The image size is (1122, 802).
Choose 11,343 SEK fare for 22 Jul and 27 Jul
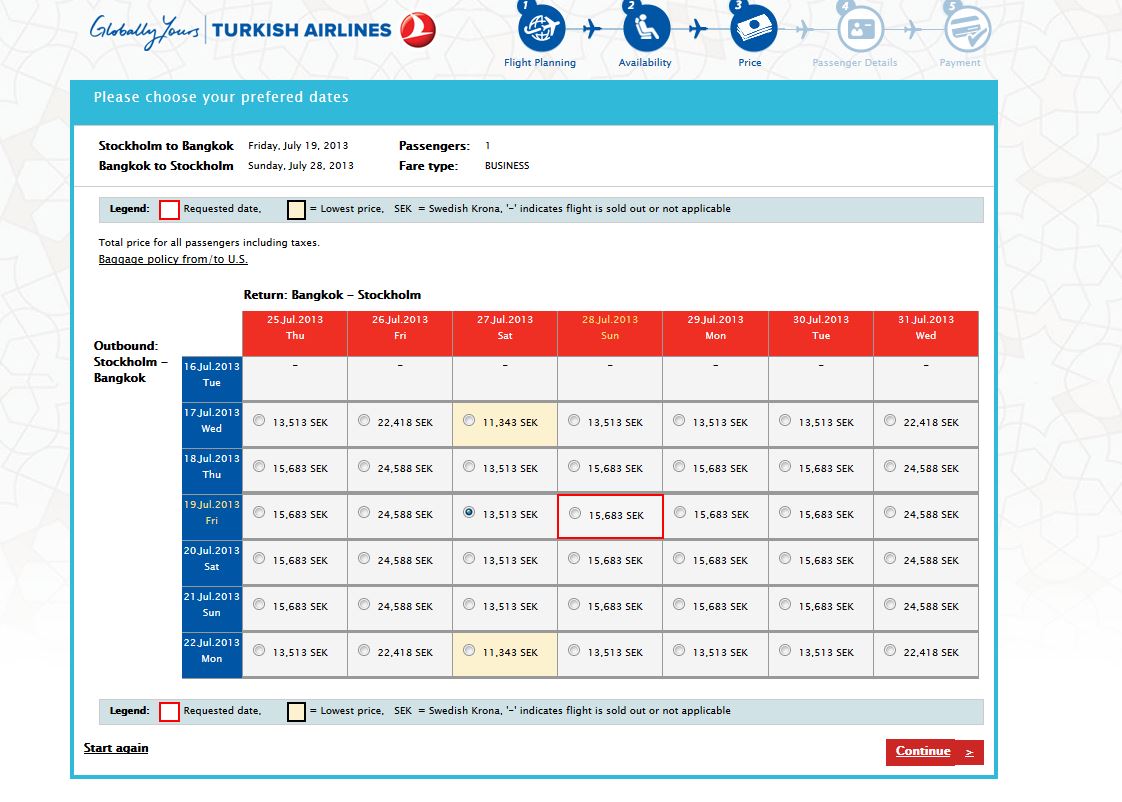[470, 651]
